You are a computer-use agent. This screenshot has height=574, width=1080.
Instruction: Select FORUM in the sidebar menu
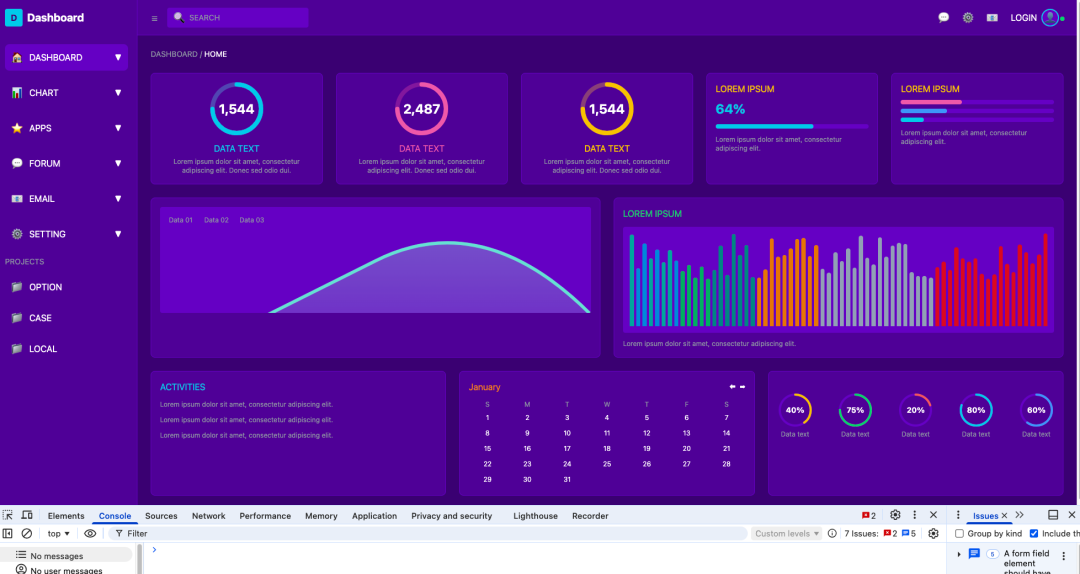coord(44,163)
